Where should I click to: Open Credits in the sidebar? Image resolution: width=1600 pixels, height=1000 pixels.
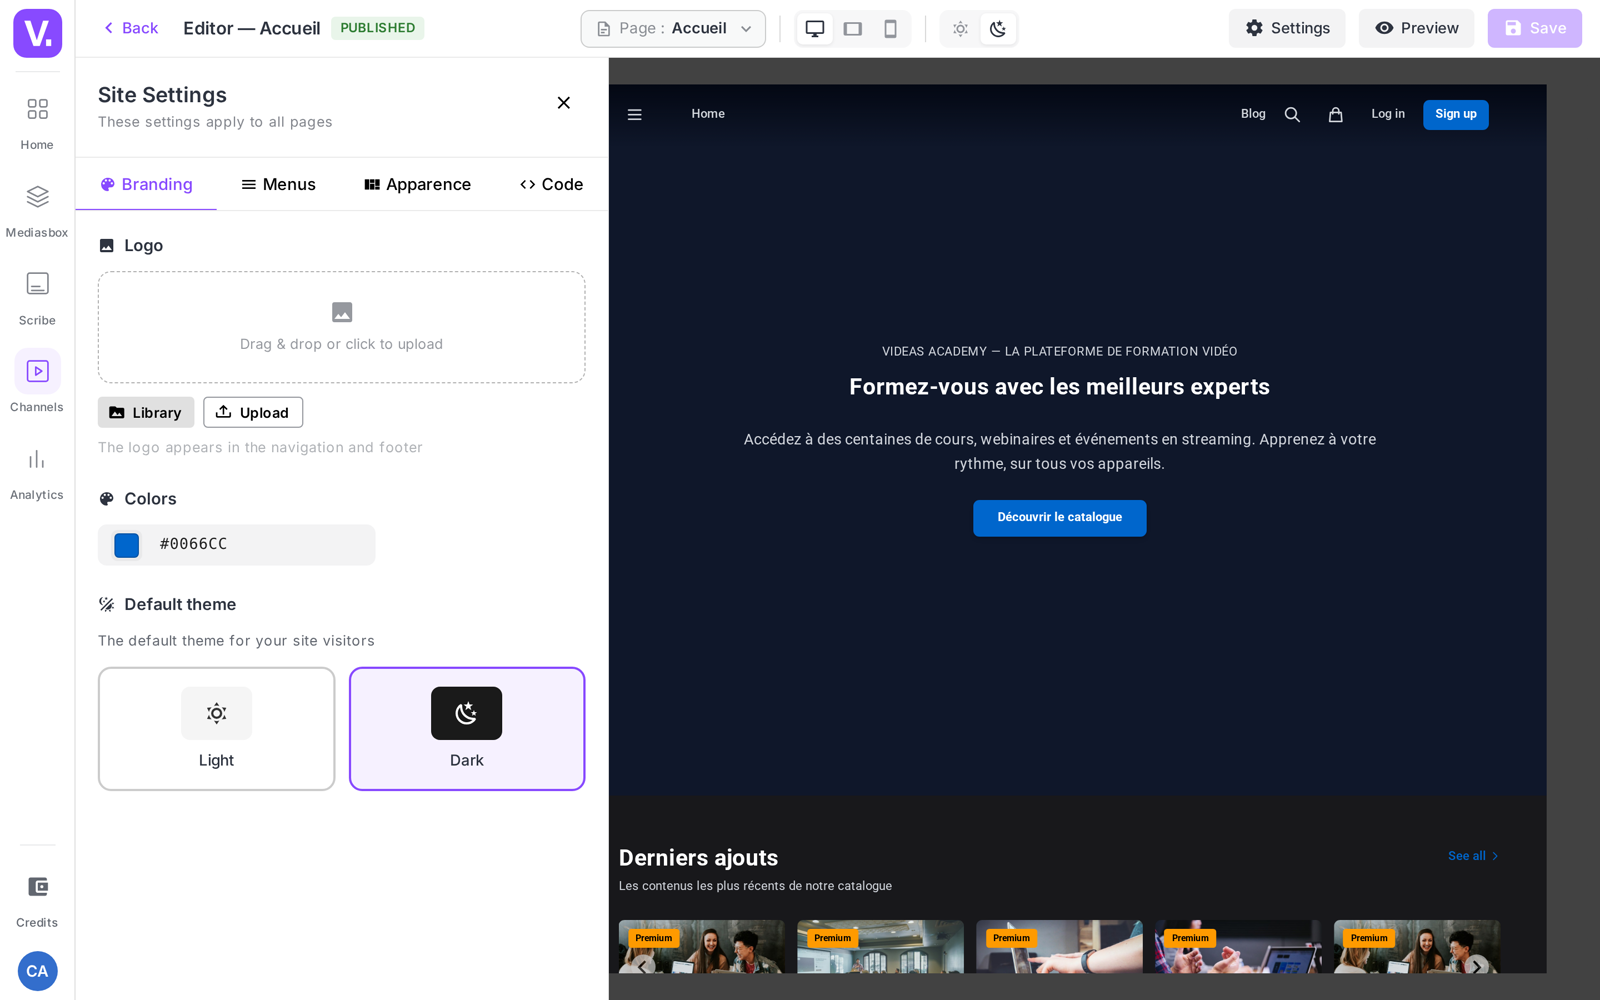click(x=37, y=900)
